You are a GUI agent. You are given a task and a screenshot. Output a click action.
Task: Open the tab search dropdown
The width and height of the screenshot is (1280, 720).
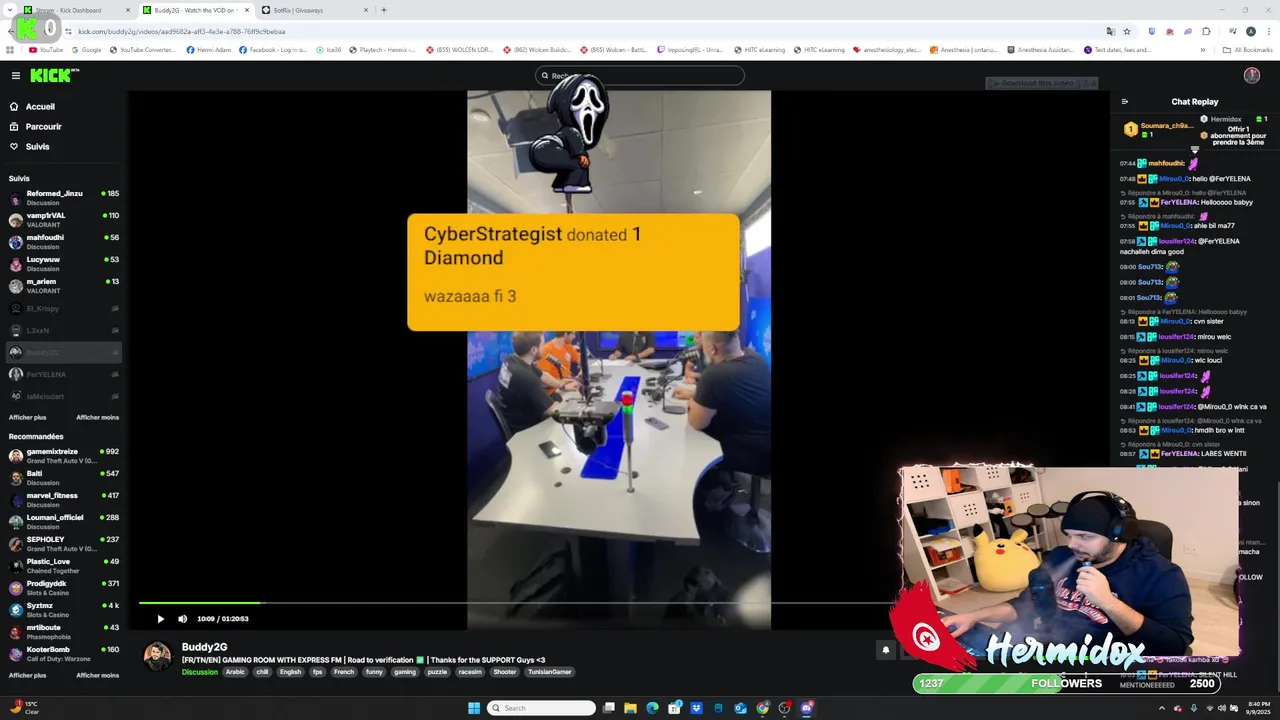pos(10,10)
